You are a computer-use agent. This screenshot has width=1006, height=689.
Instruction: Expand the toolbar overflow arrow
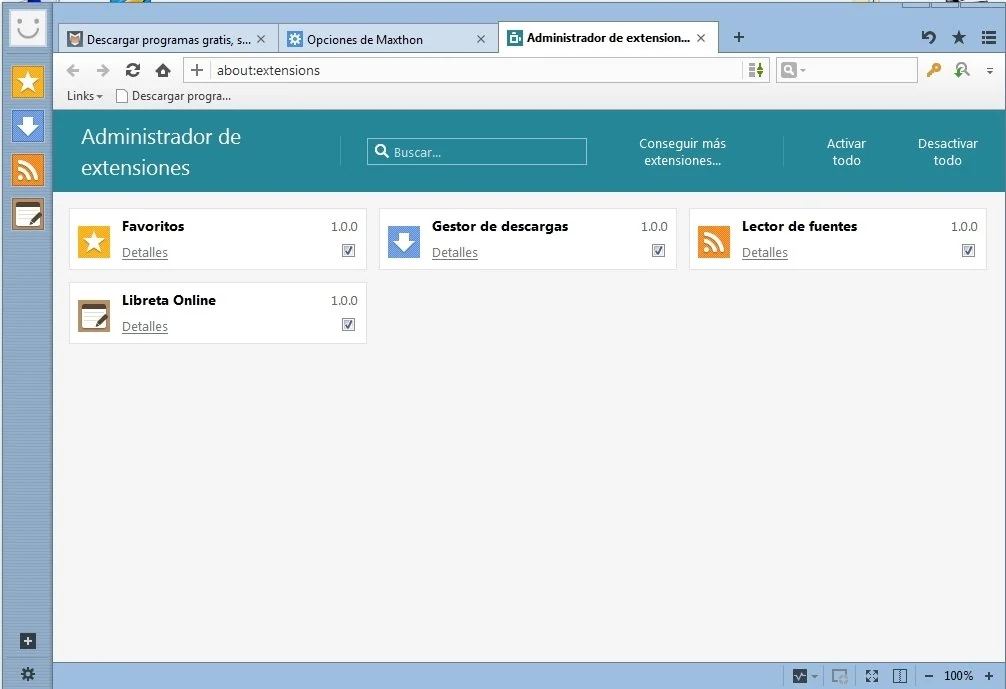pos(990,71)
